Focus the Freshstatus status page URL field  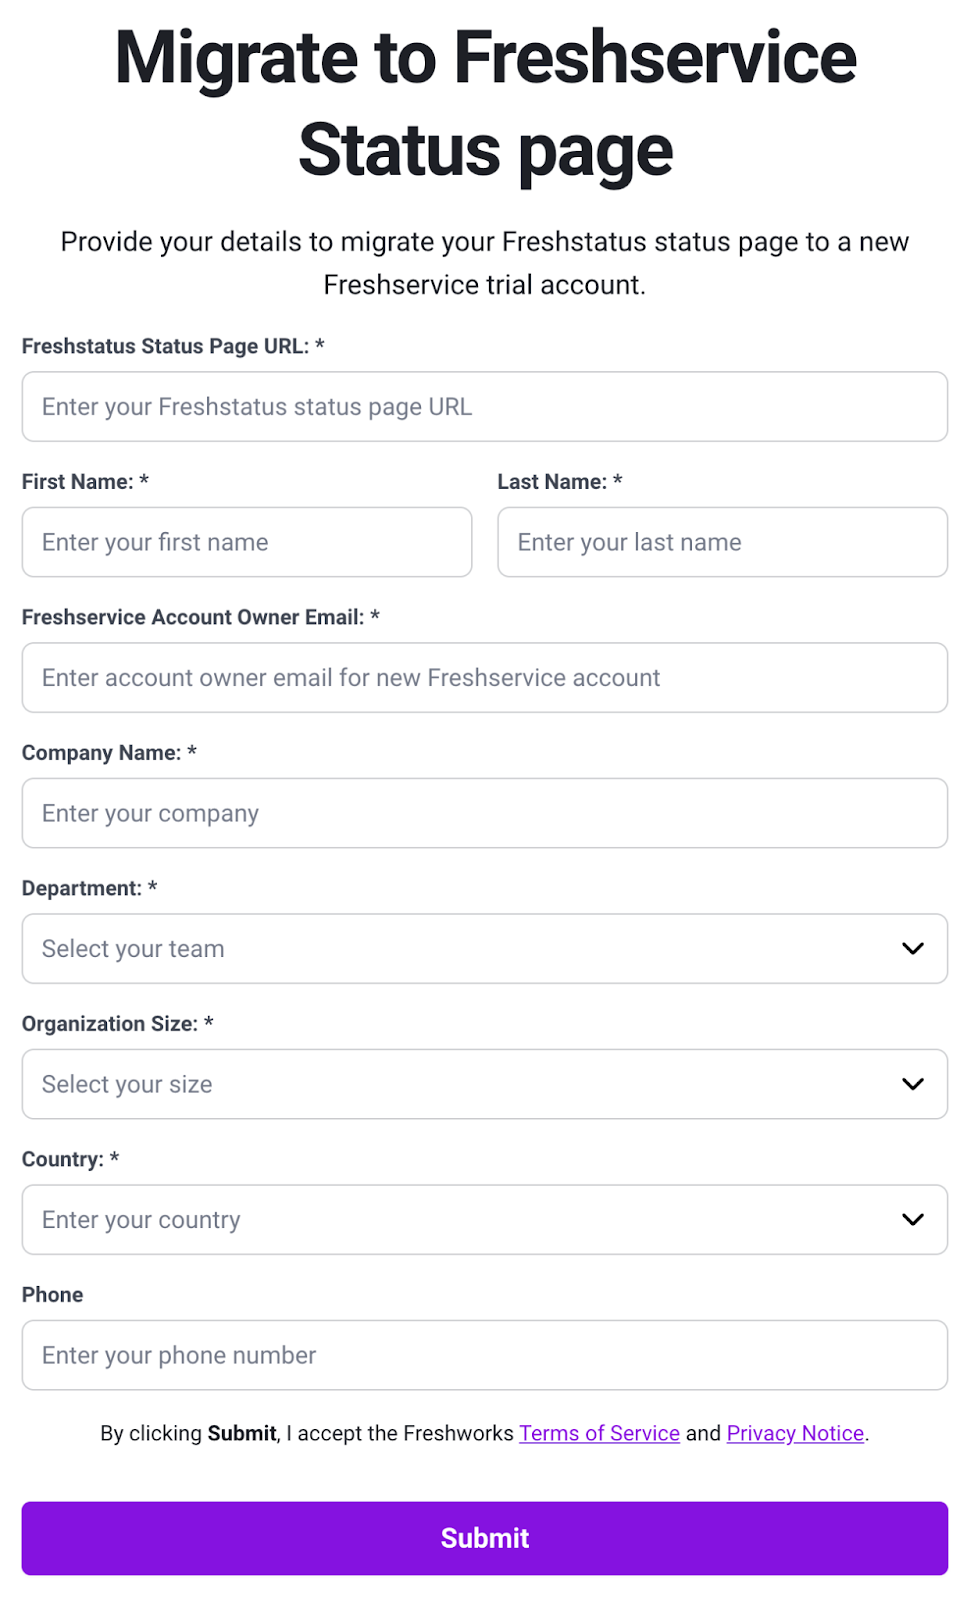point(484,407)
